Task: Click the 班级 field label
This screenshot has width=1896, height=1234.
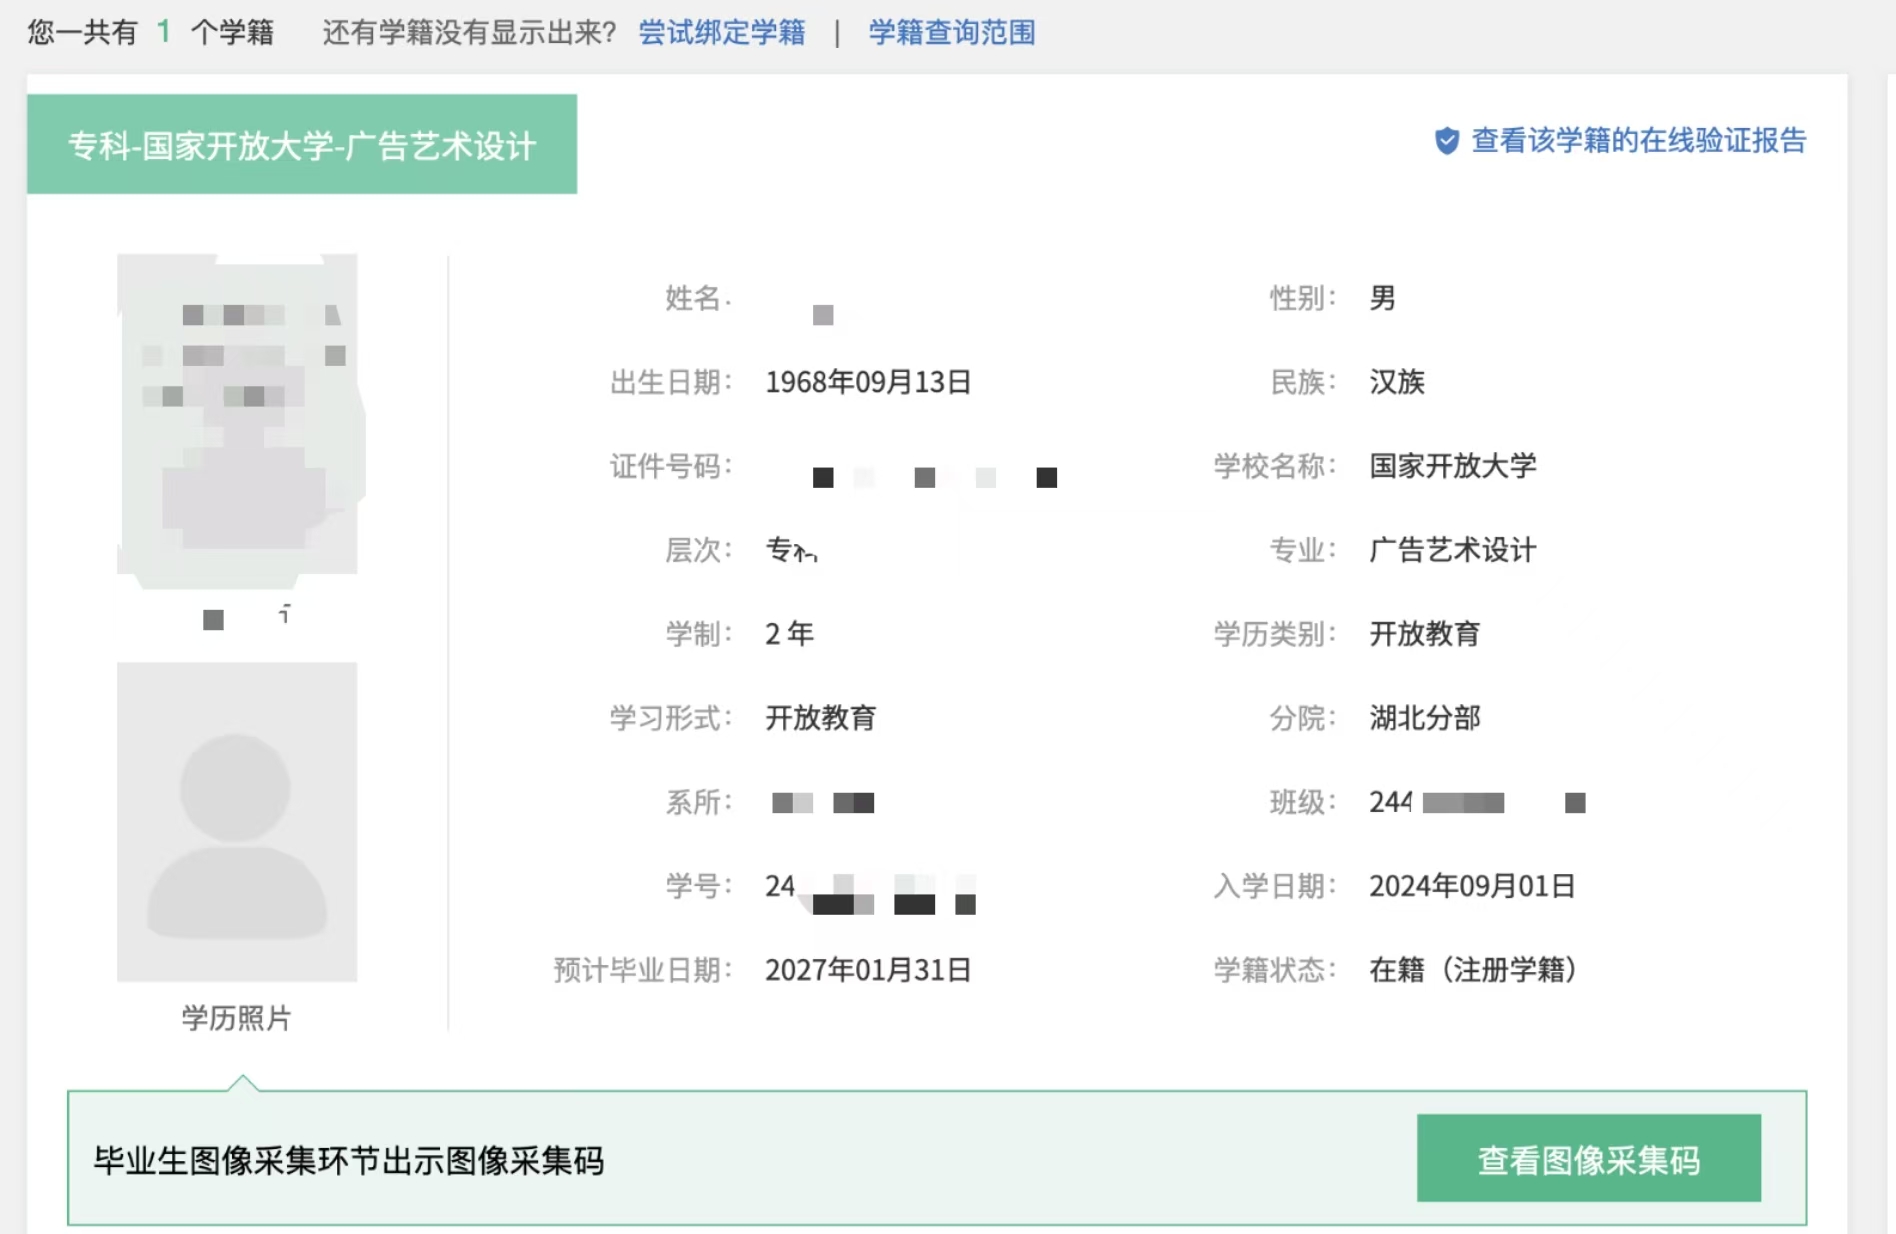Action: [x=1303, y=802]
